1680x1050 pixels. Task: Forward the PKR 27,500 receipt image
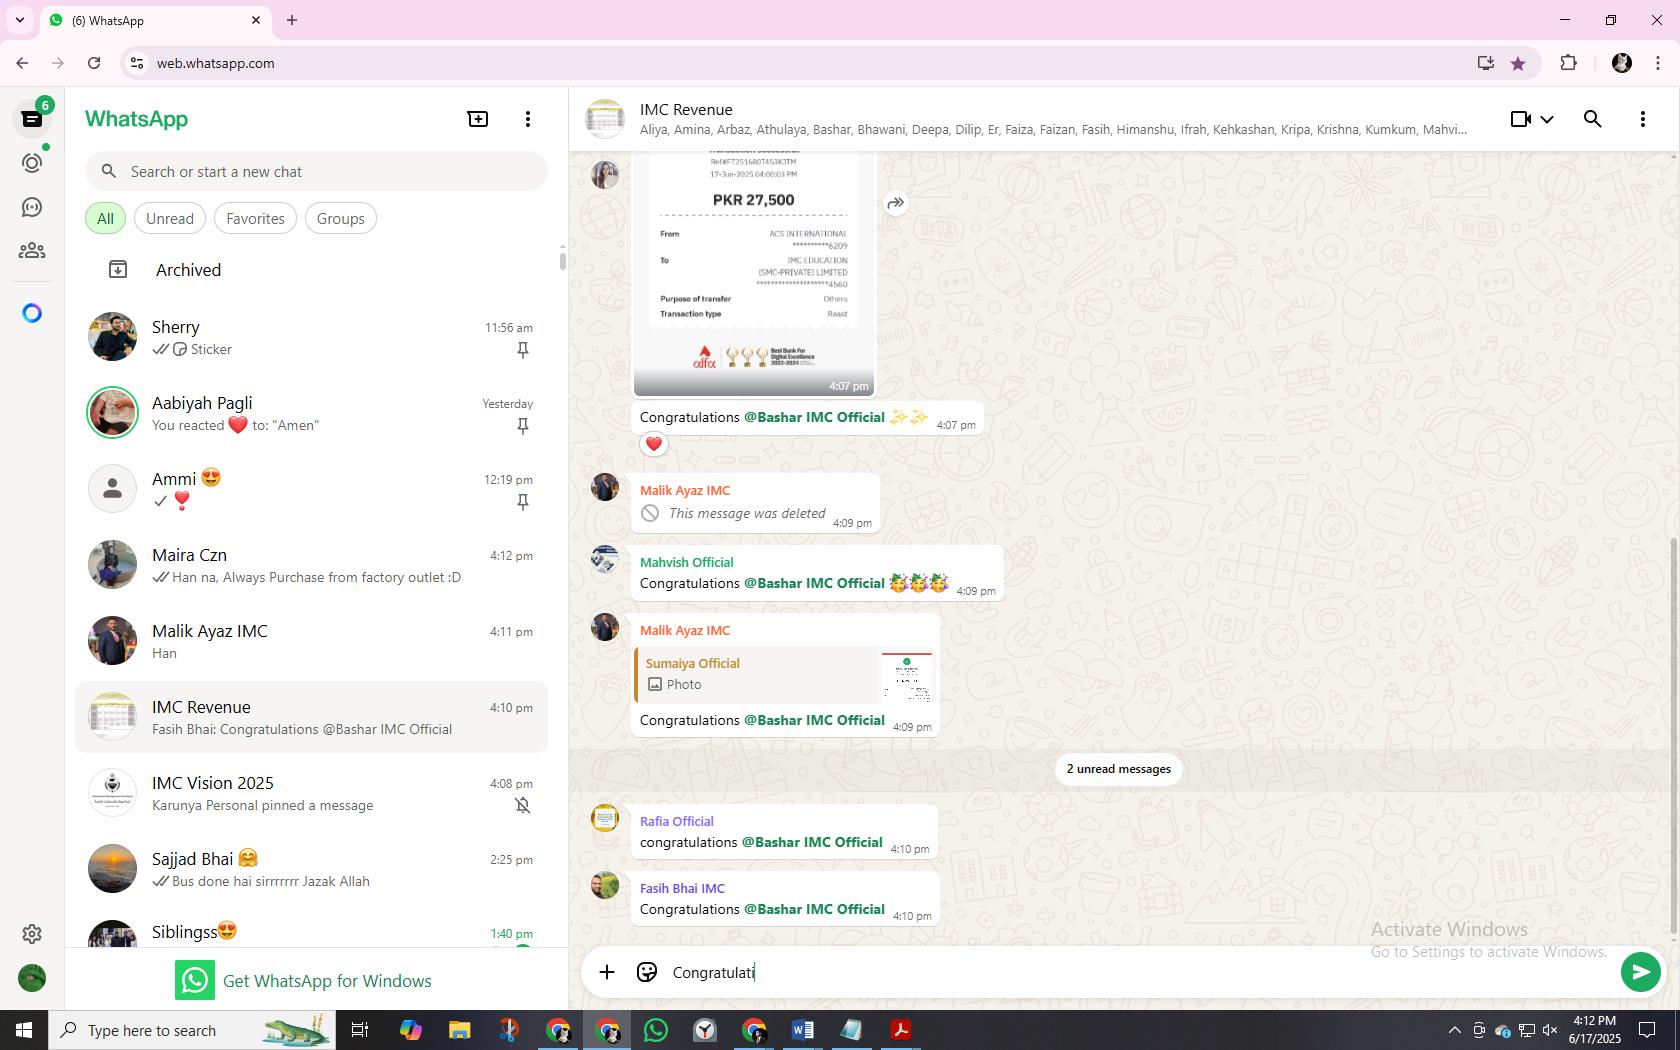point(896,203)
